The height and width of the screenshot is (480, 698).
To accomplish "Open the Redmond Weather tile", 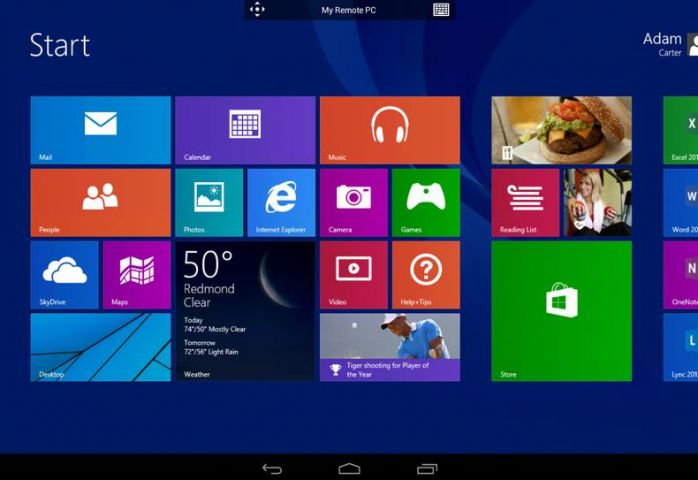I will point(245,310).
